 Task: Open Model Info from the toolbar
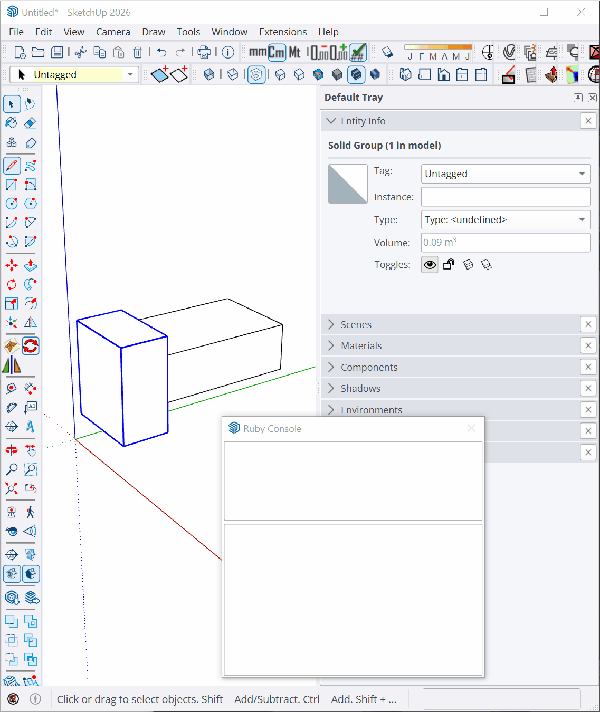[227, 52]
